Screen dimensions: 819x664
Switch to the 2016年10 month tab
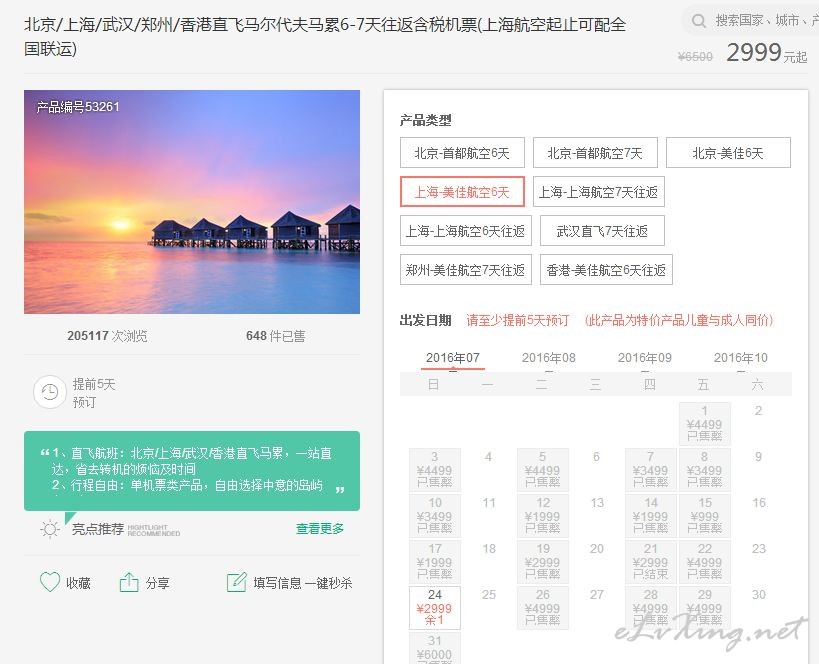tap(741, 358)
